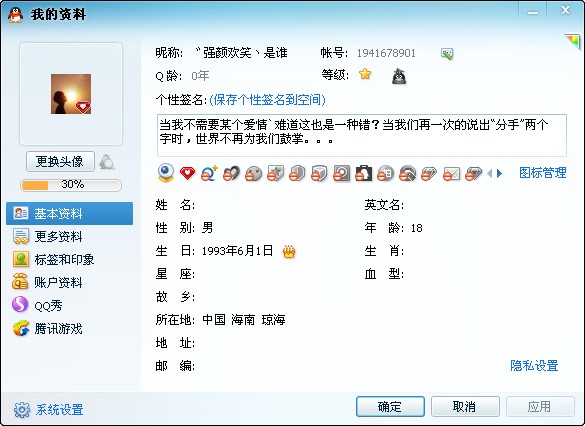This screenshot has height=426, width=585.
Task: Open the corner skin color flag
Action: 572,41
